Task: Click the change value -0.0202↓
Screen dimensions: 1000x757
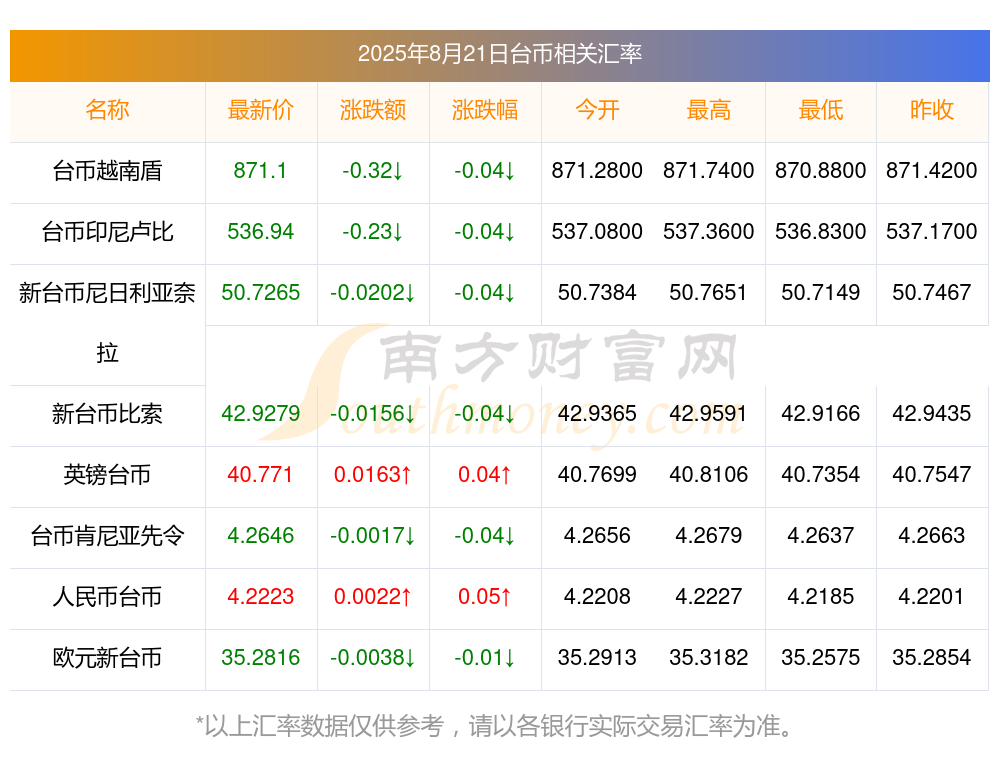Action: point(372,293)
